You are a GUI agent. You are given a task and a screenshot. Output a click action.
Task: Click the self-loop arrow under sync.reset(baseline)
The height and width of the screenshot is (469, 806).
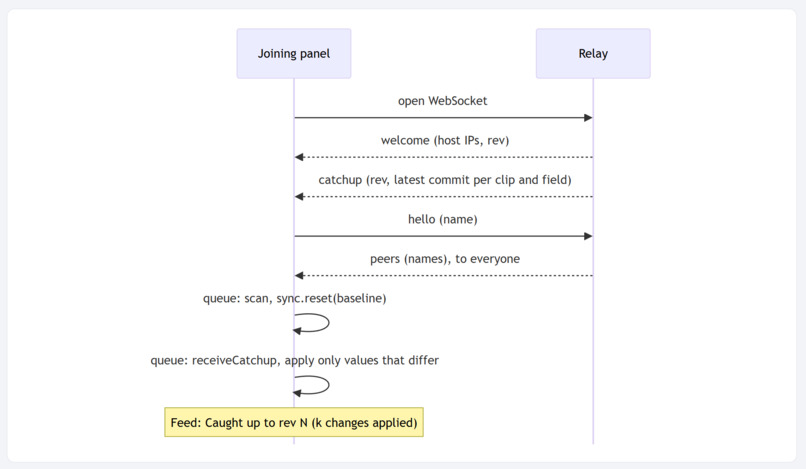click(x=312, y=323)
